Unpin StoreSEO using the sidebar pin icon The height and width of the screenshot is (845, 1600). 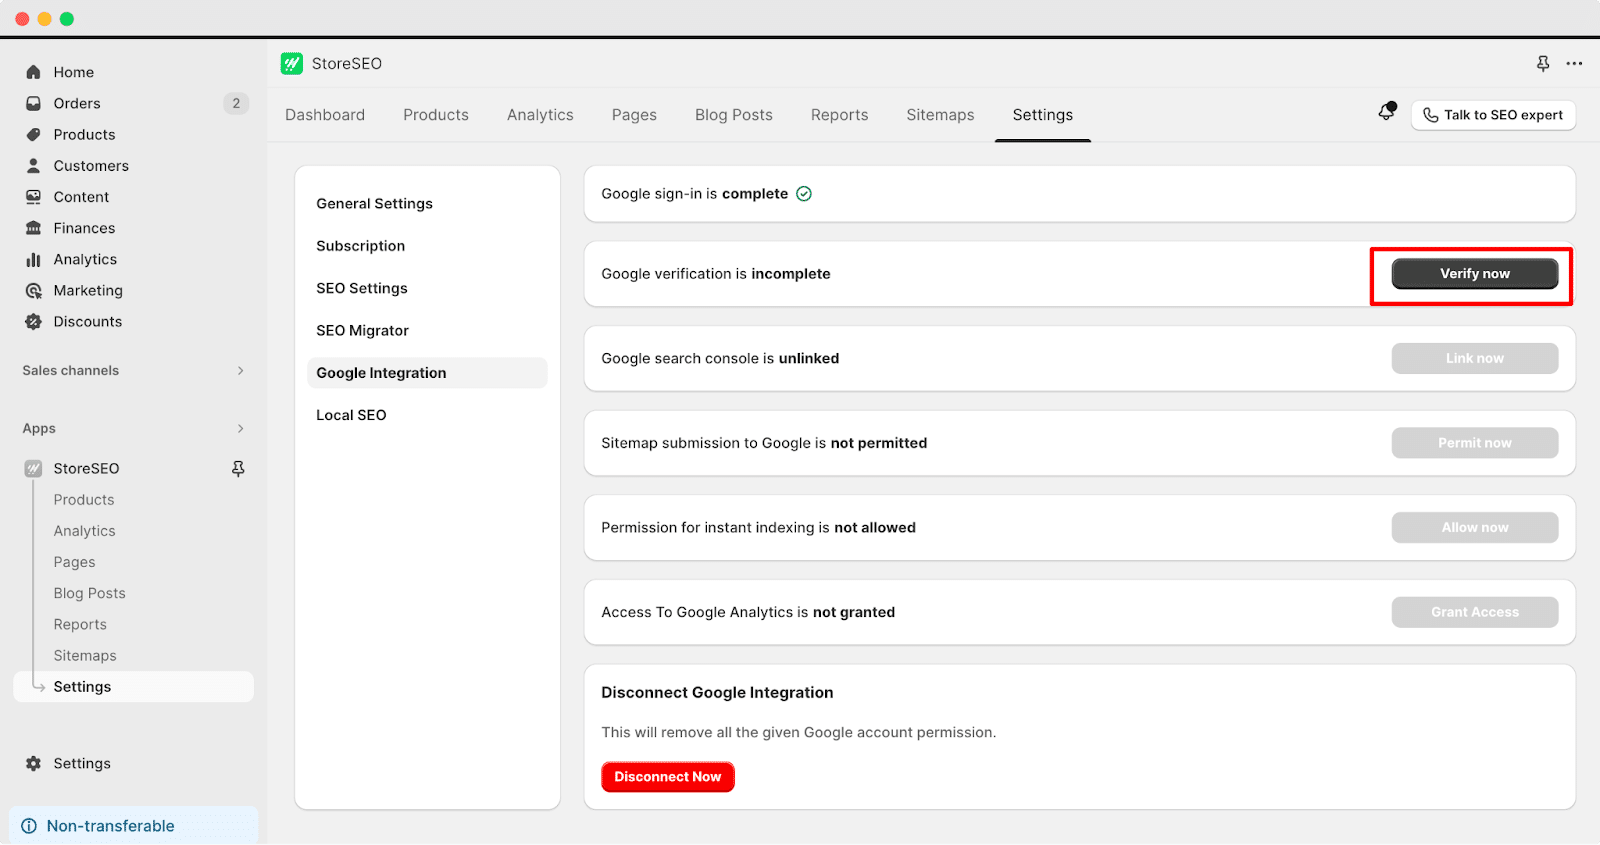(x=238, y=468)
